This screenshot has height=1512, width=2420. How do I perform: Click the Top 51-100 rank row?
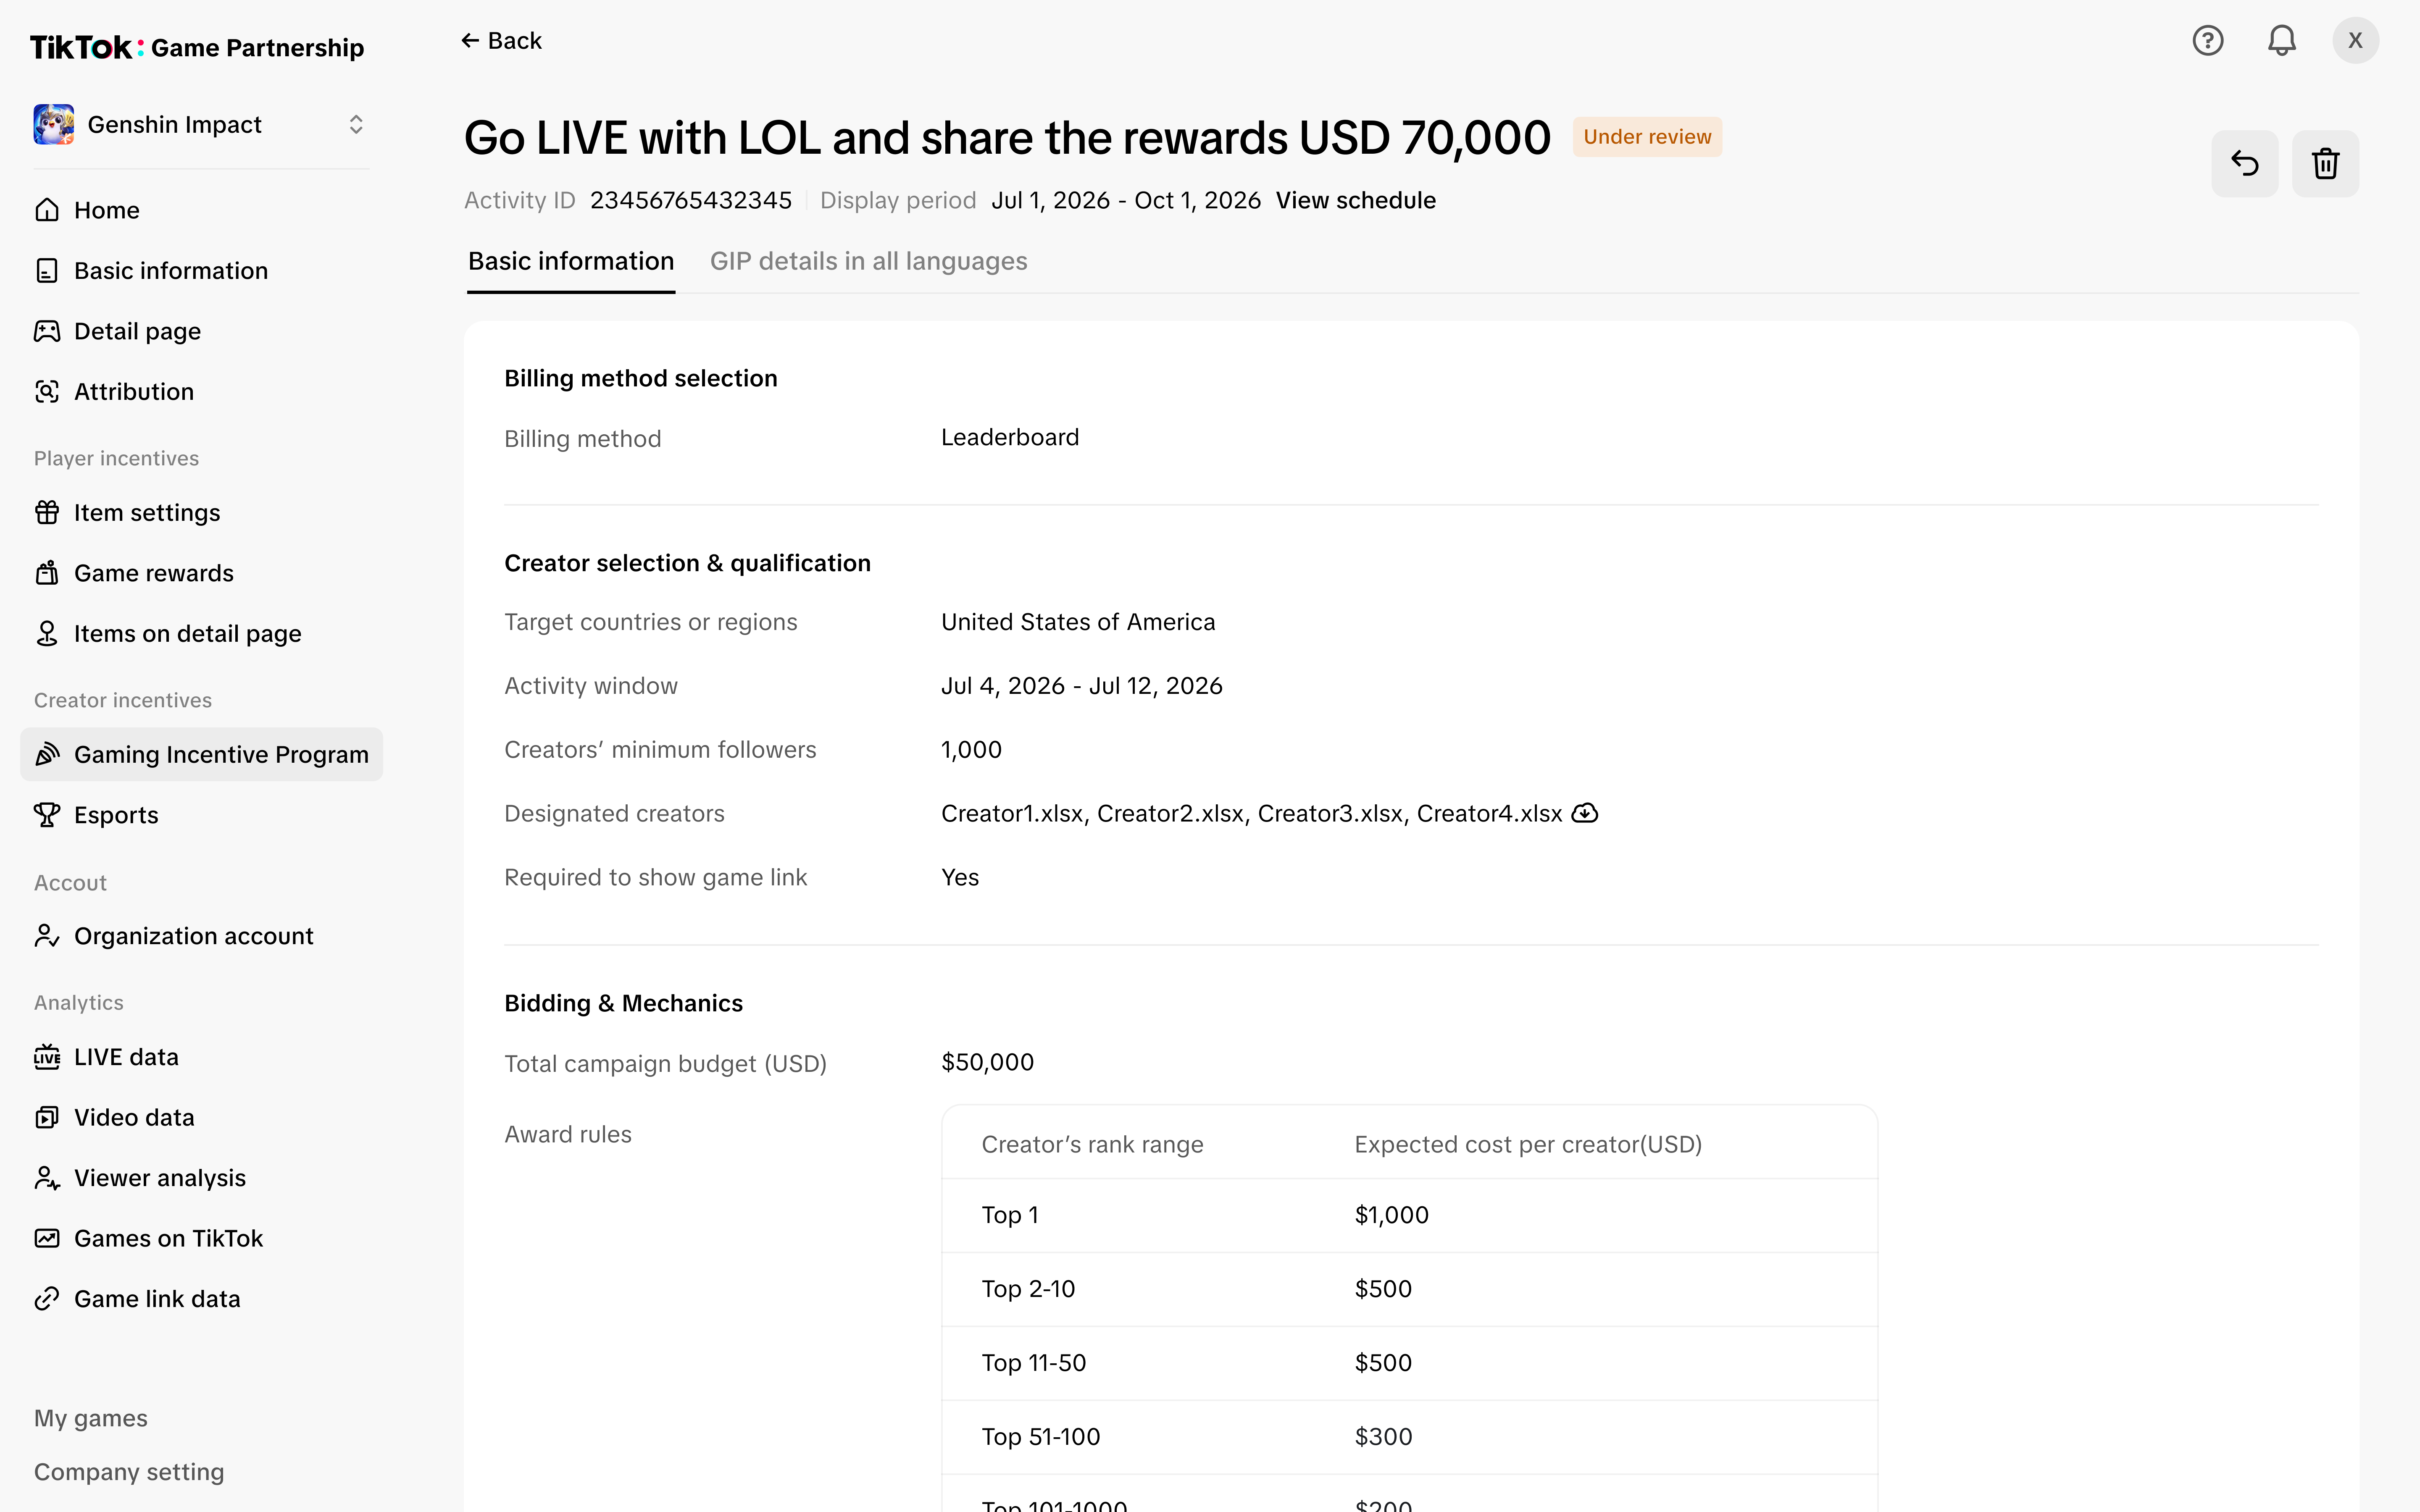(x=1410, y=1437)
